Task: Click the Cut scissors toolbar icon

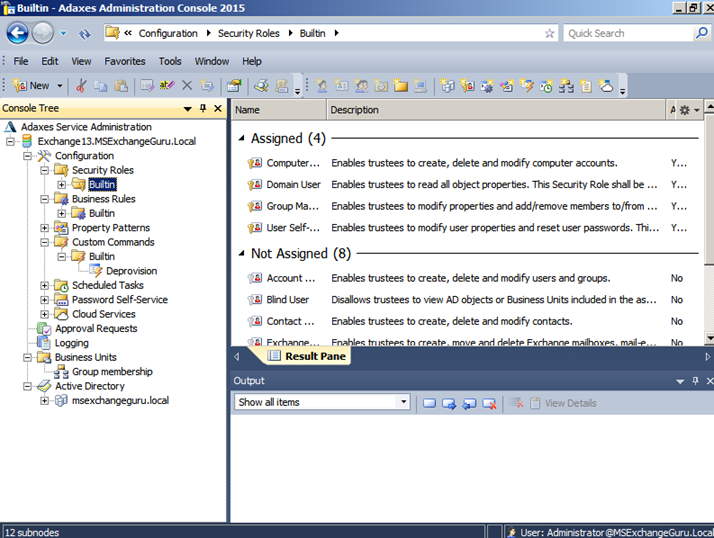Action: pos(82,86)
